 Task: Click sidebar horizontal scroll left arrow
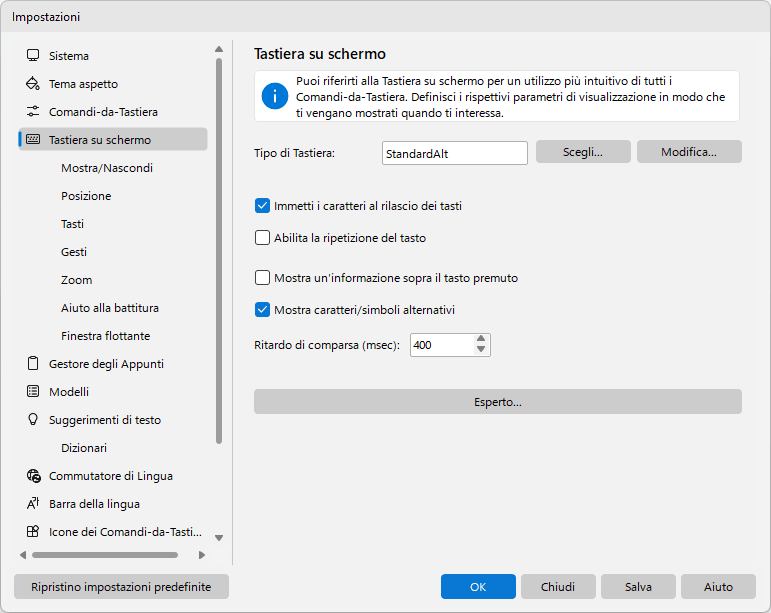23,555
